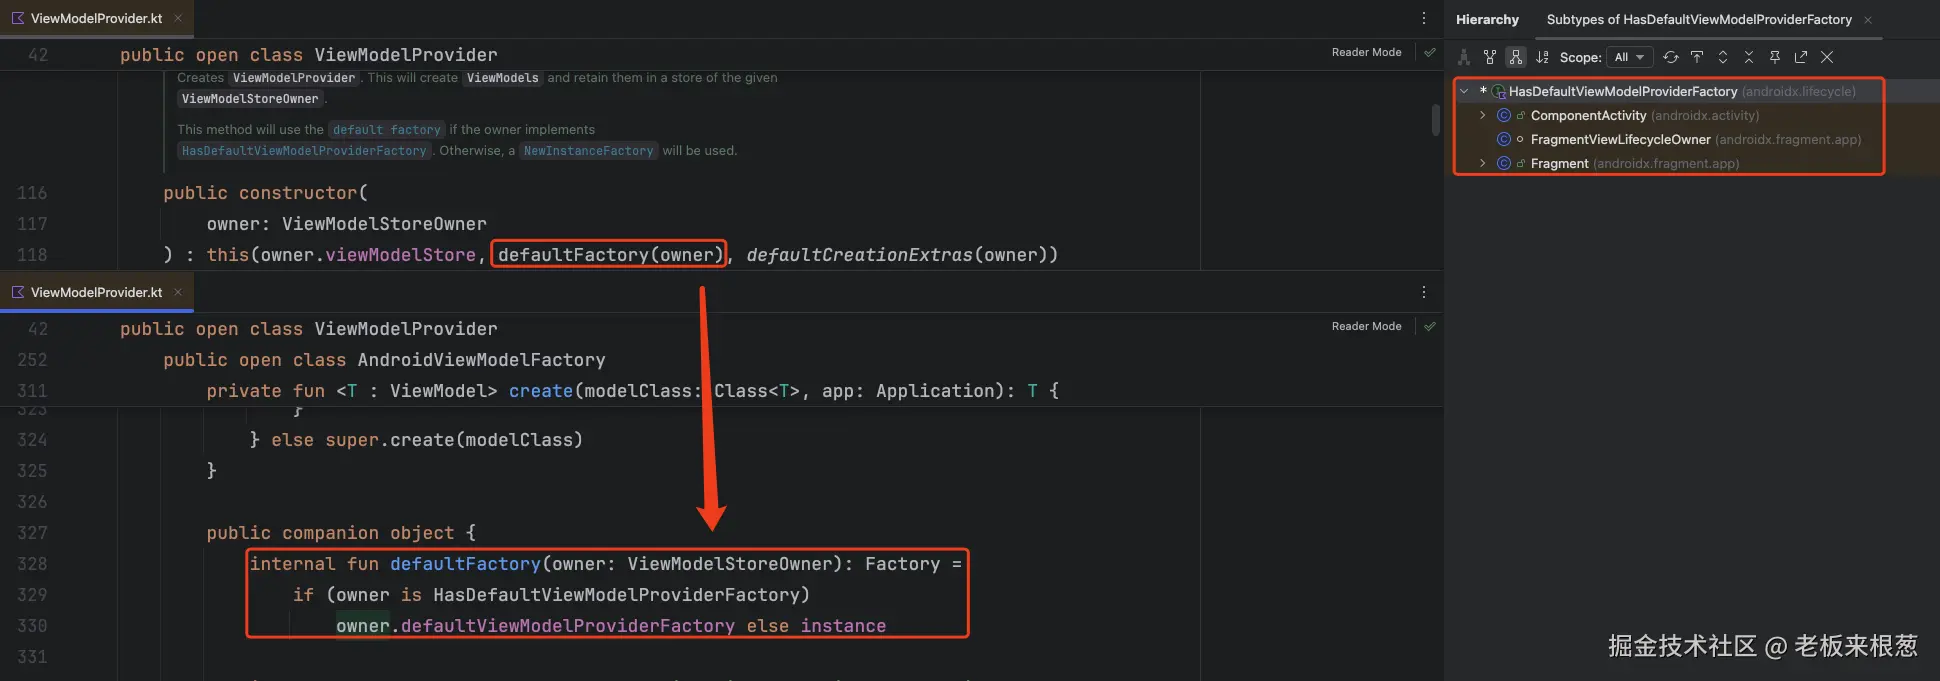Click the green inspection checkmark in top editor

click(1430, 52)
